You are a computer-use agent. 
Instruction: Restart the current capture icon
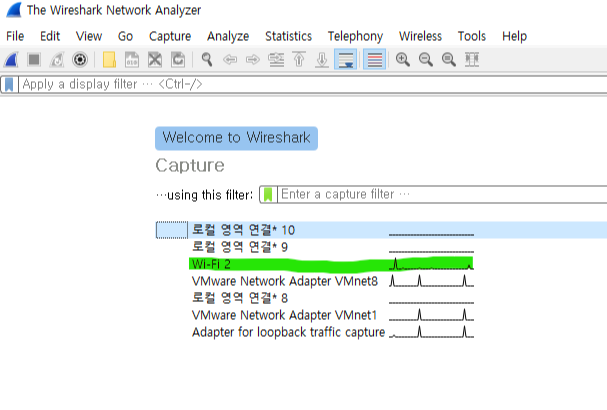coord(57,60)
